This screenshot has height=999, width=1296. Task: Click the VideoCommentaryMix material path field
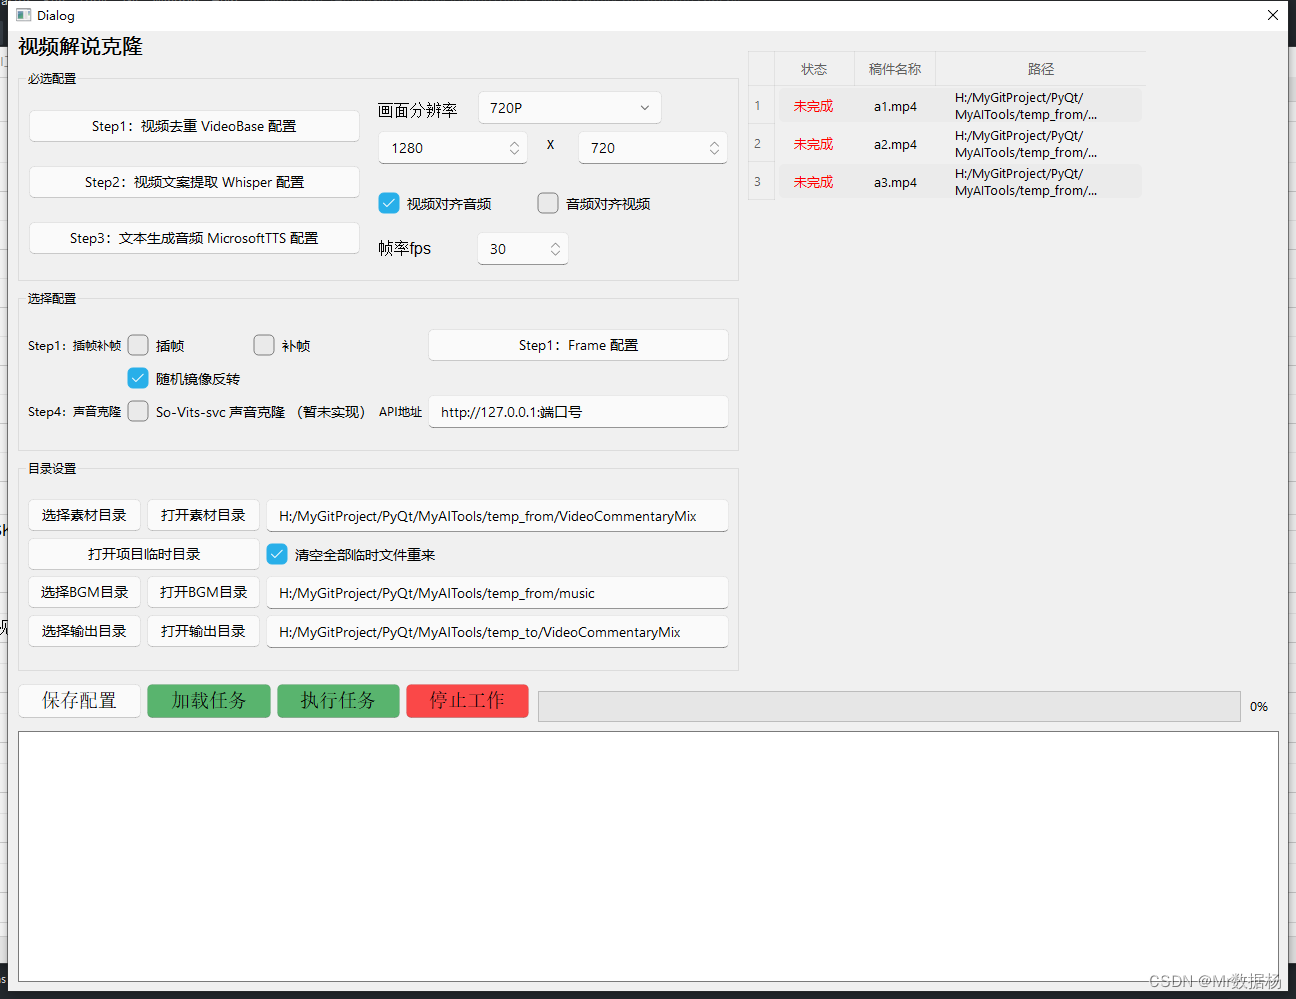(497, 516)
